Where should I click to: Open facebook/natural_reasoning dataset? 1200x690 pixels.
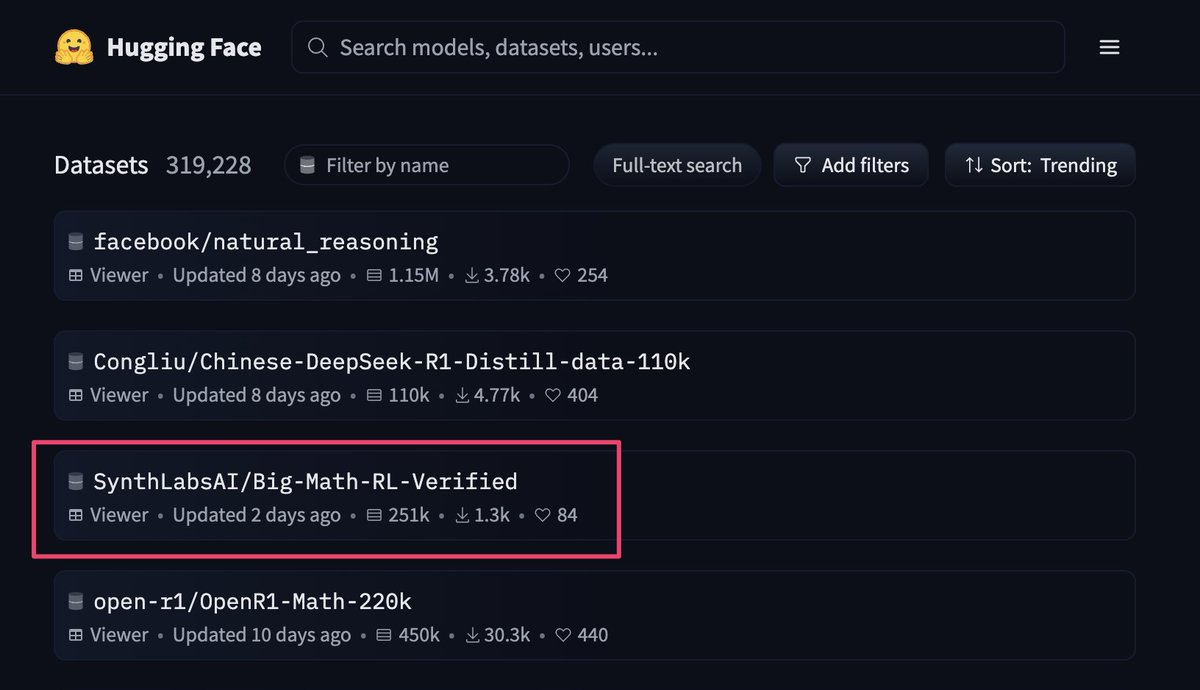point(266,241)
